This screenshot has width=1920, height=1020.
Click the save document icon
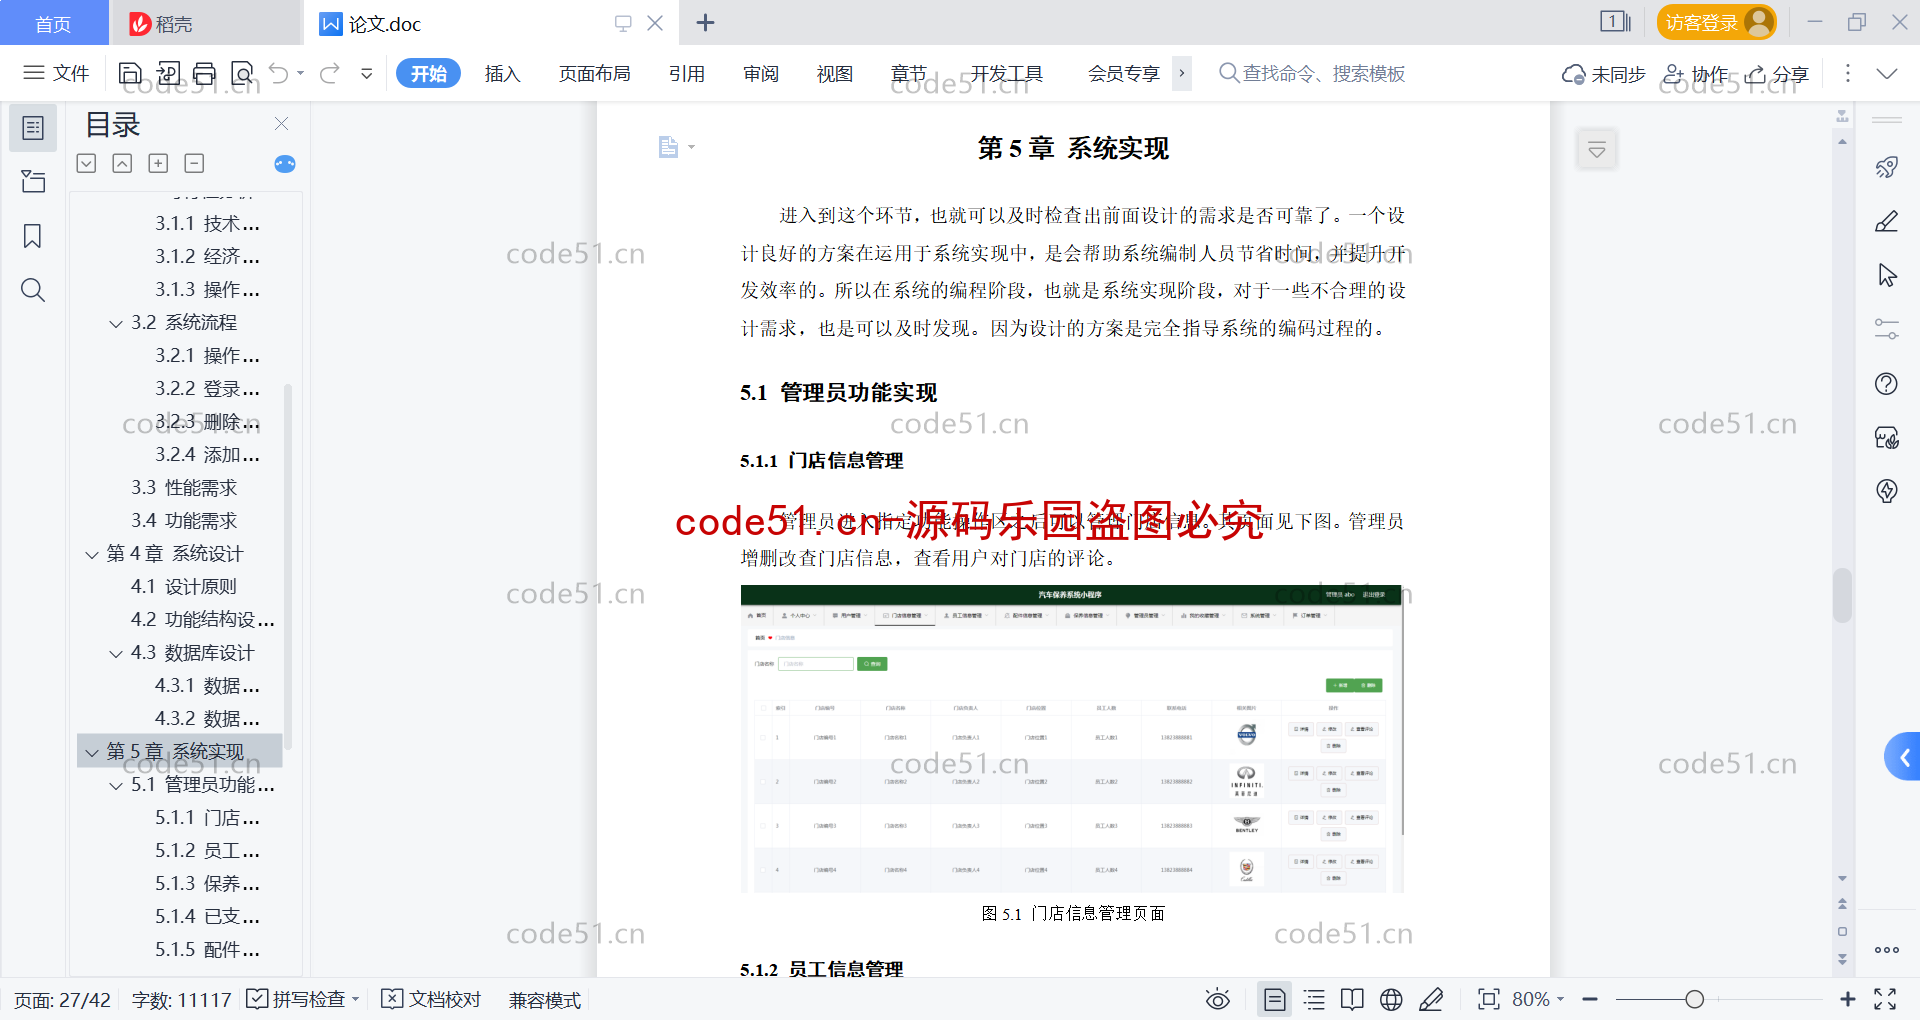130,73
